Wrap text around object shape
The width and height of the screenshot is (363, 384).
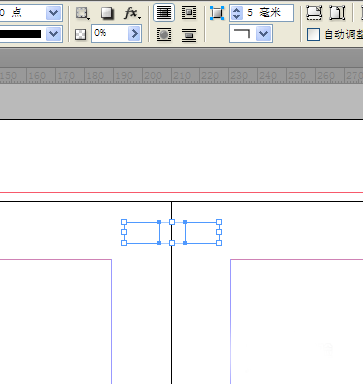click(164, 34)
